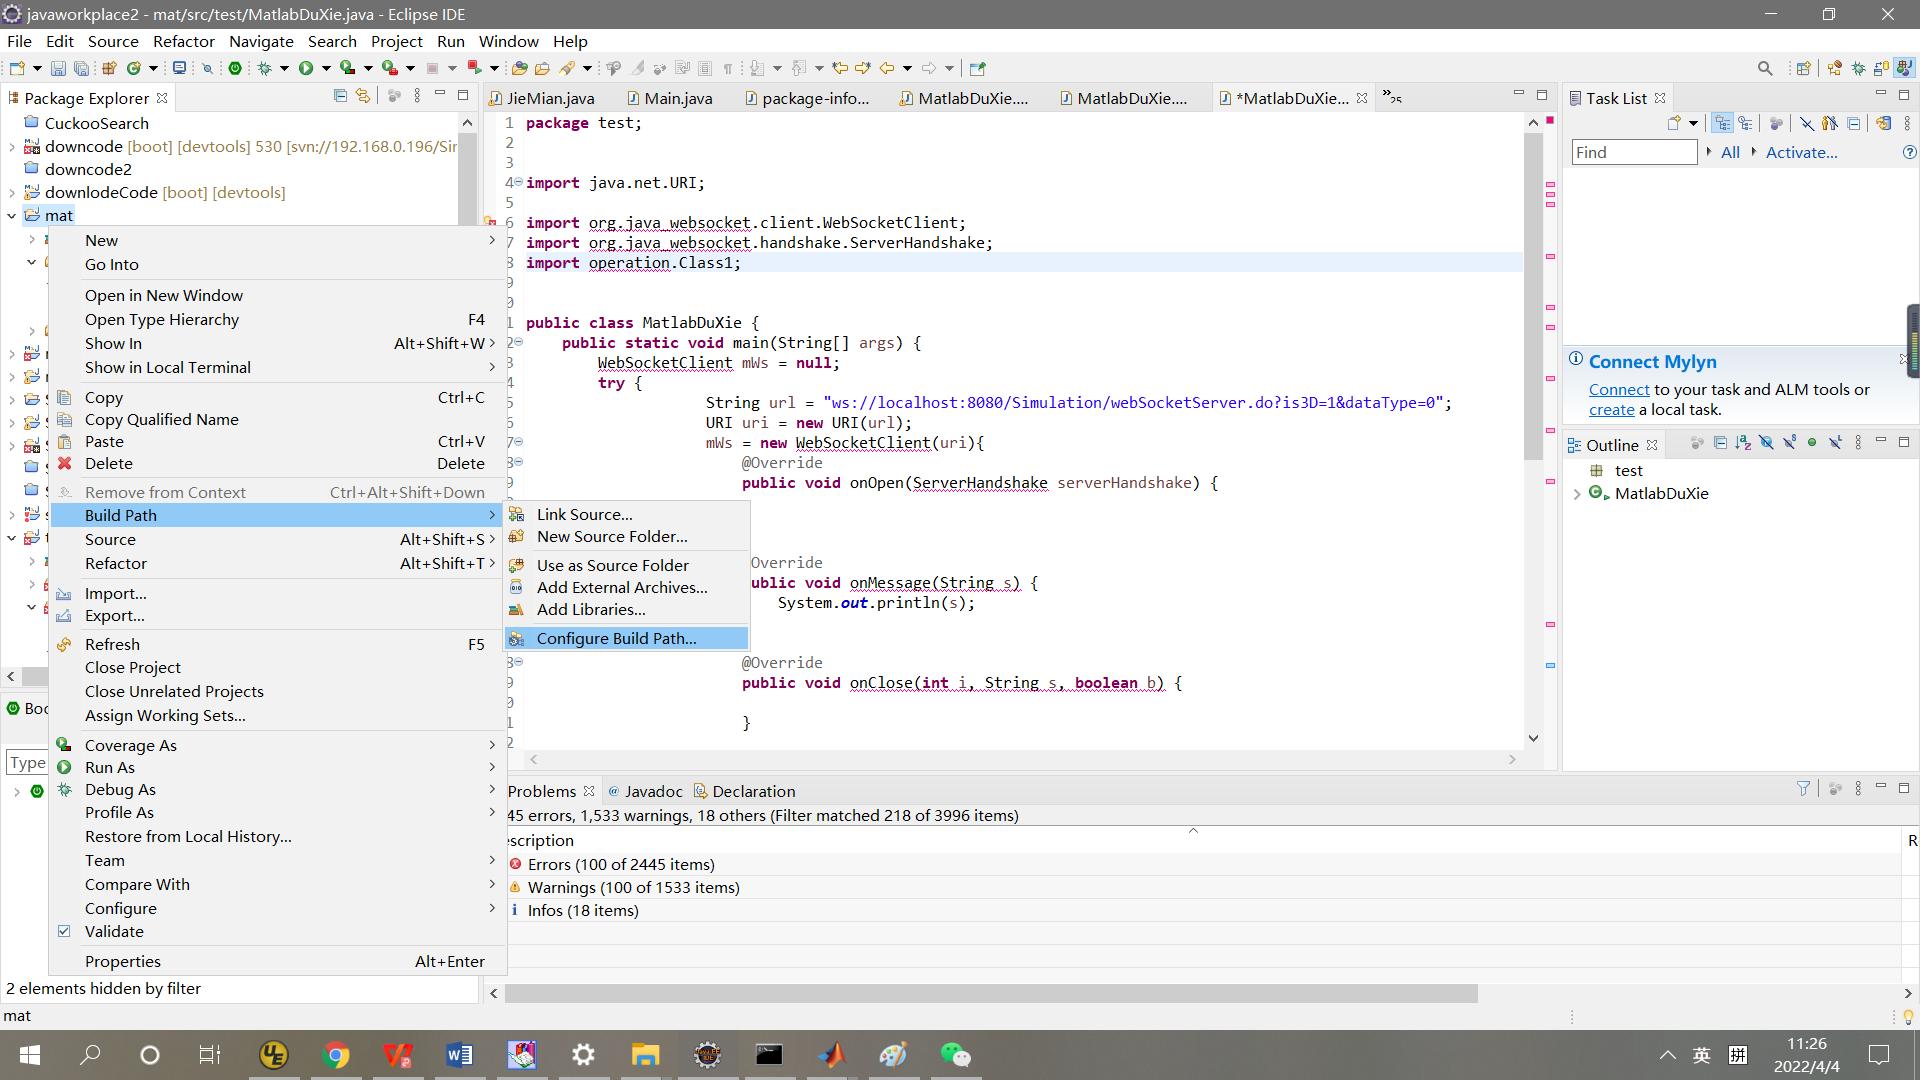Open the dropdown arrow beside Run button
The image size is (1920, 1080).
pos(326,68)
